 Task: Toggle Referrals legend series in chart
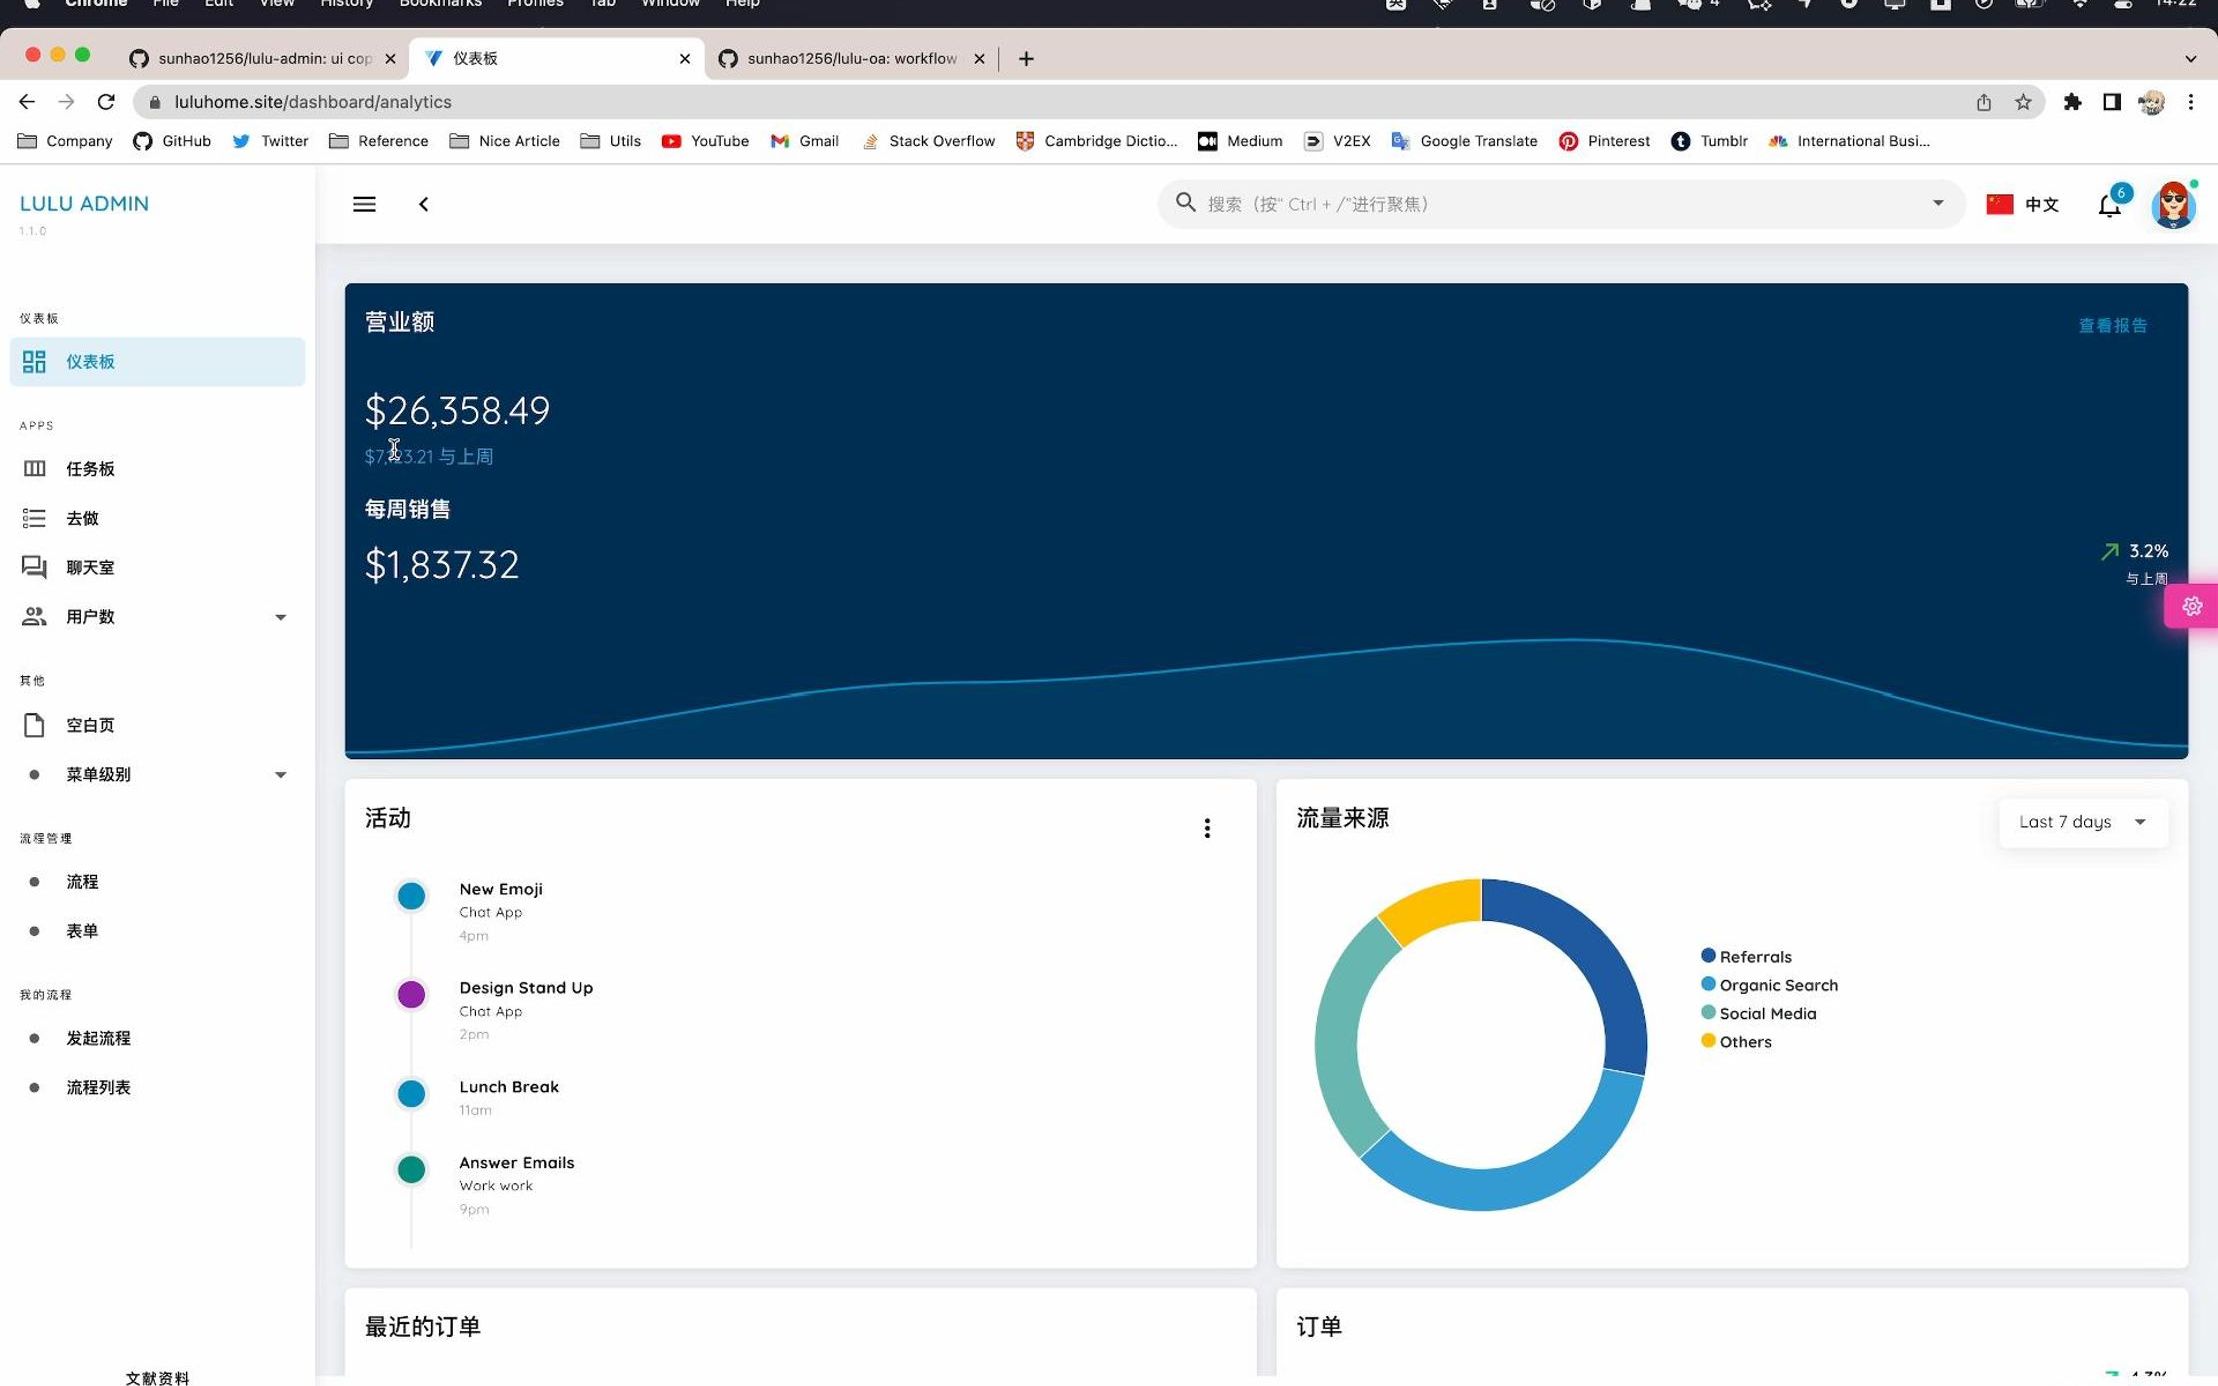tap(1754, 957)
